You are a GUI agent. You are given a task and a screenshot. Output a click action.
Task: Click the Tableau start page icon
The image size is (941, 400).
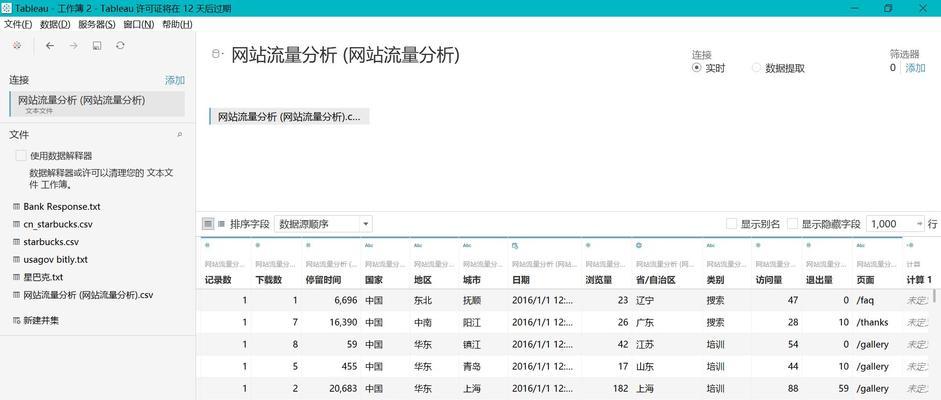click(x=17, y=46)
